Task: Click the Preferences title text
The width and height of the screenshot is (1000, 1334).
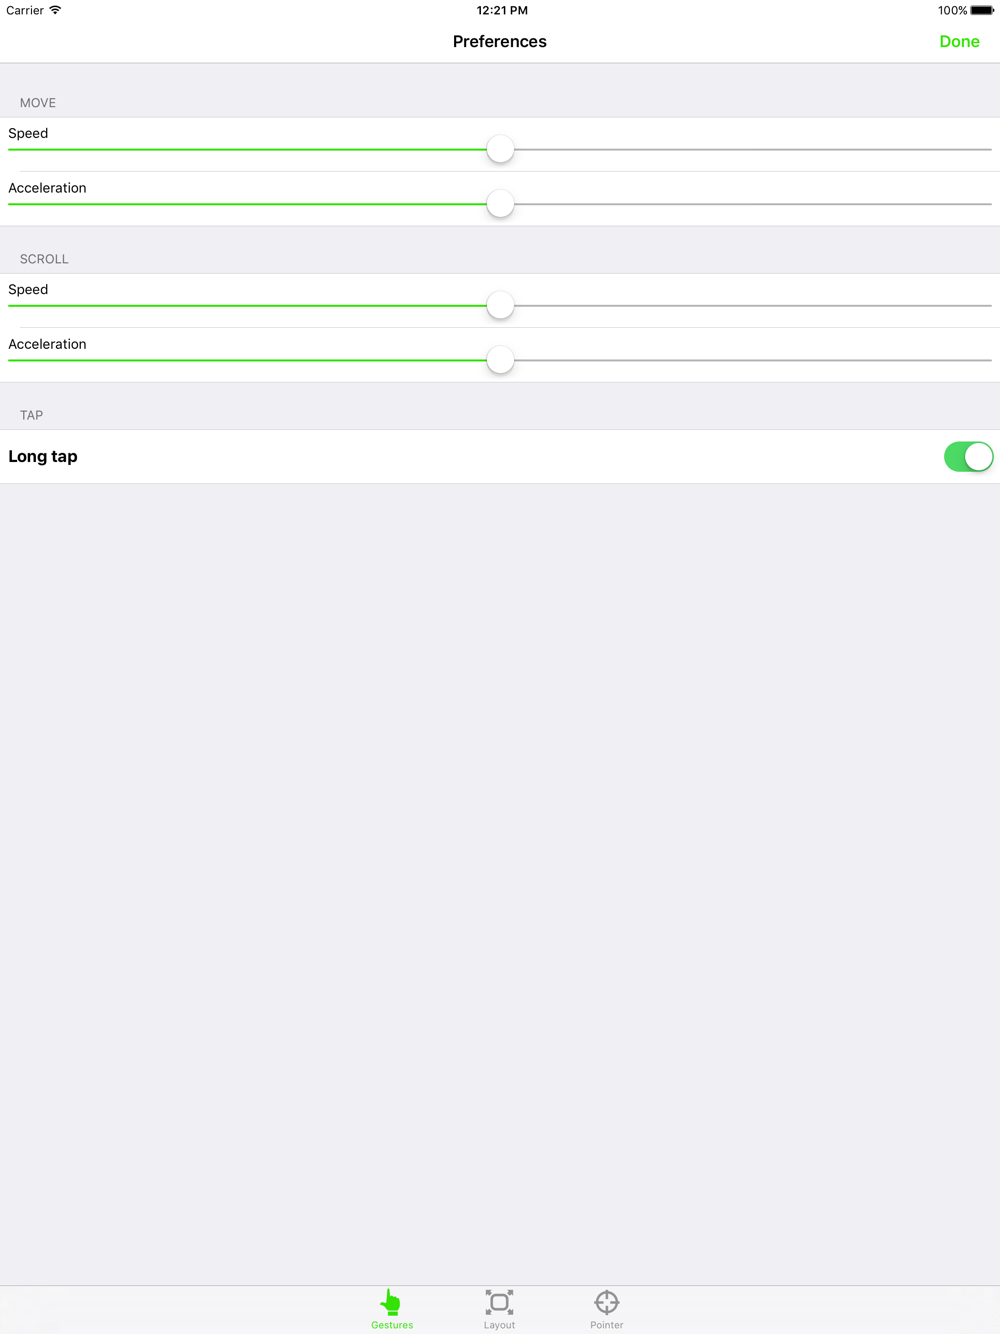Action: point(499,42)
